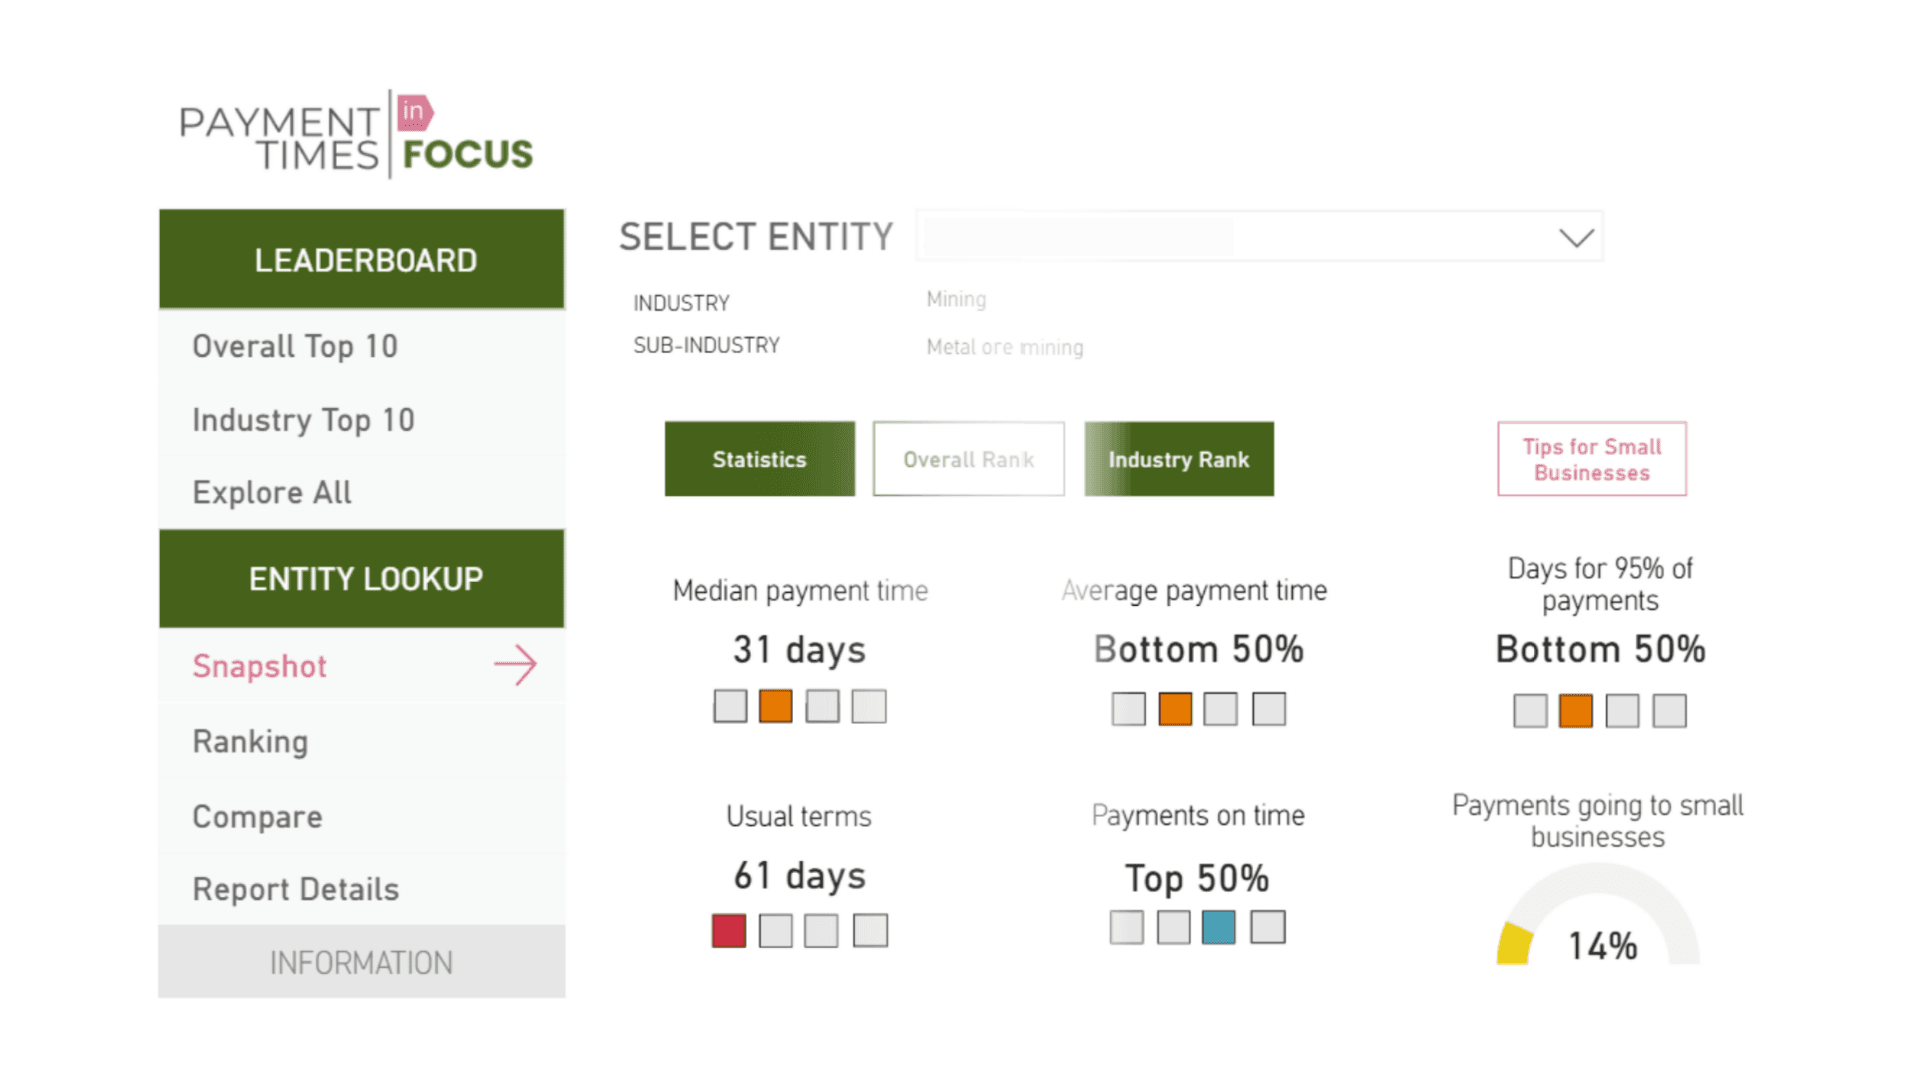Toggle the Industry Rank view
This screenshot has width=1920, height=1080.
tap(1178, 459)
